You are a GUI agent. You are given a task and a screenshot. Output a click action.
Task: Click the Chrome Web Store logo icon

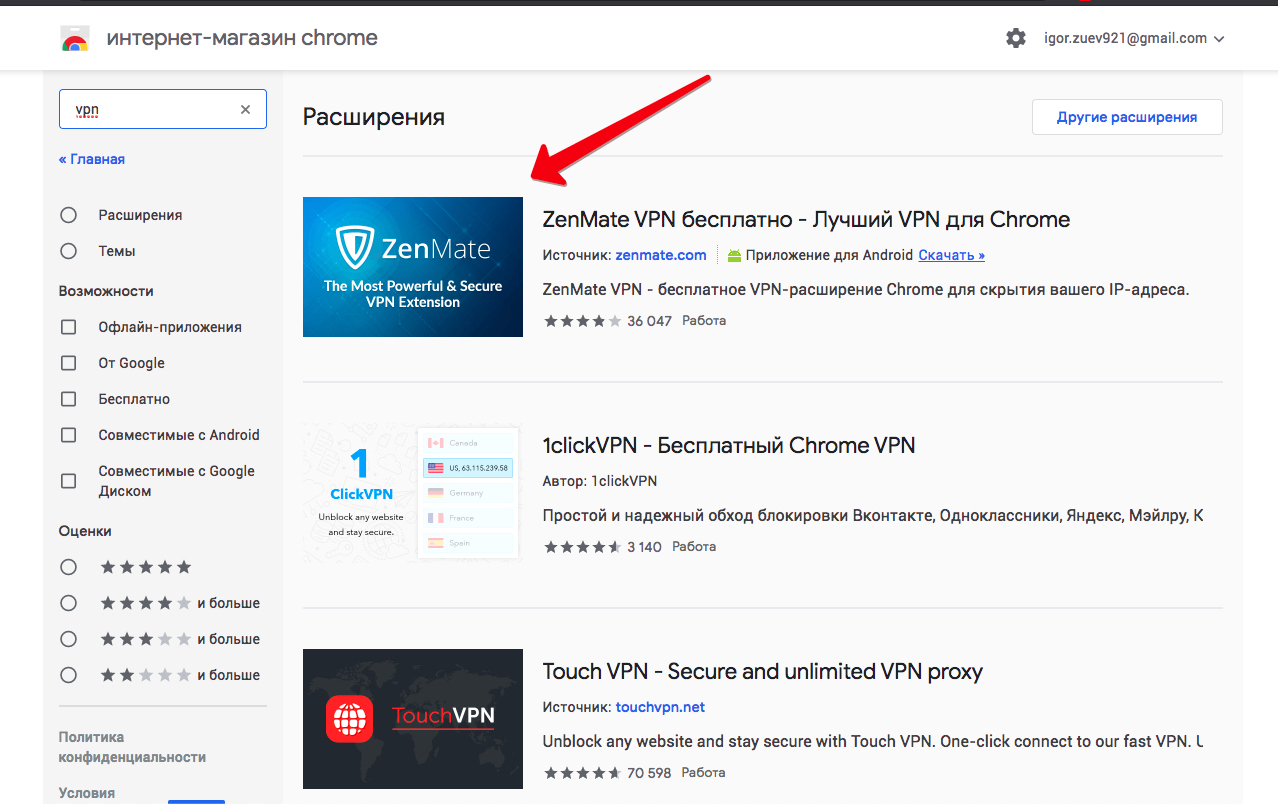[x=74, y=39]
